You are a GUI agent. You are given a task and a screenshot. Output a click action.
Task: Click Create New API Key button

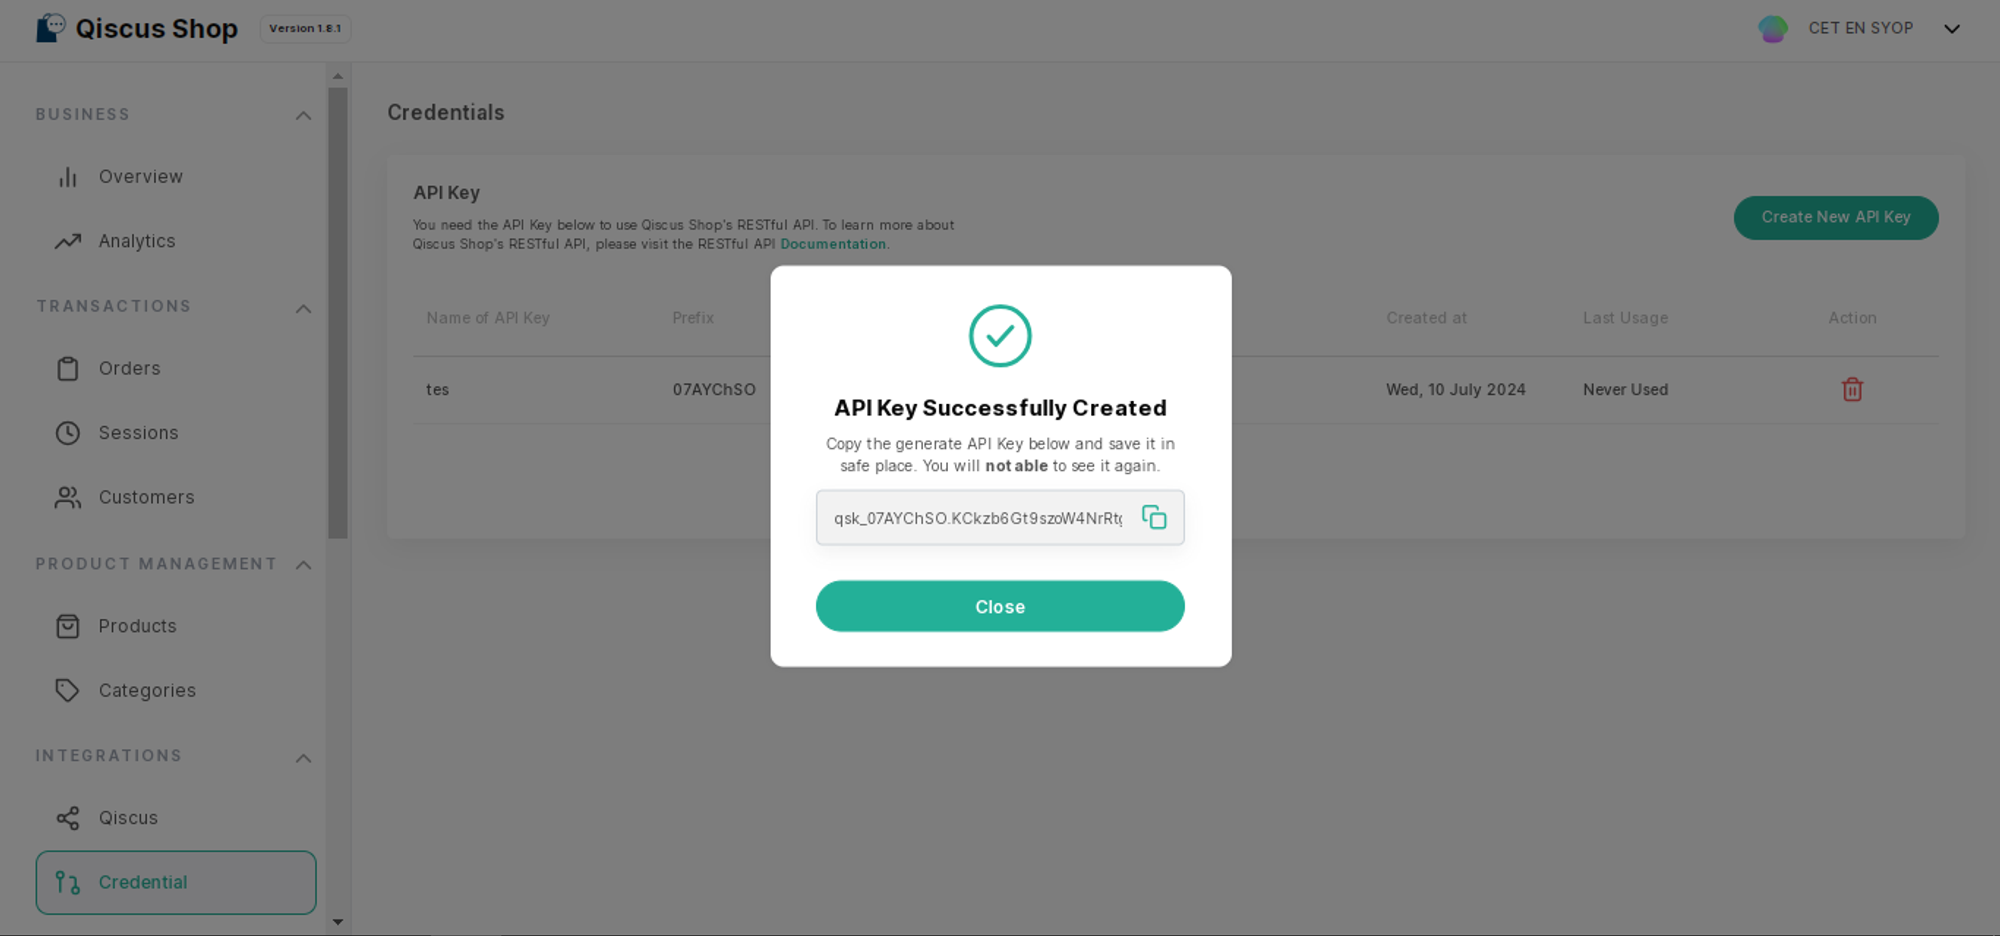pos(1835,217)
